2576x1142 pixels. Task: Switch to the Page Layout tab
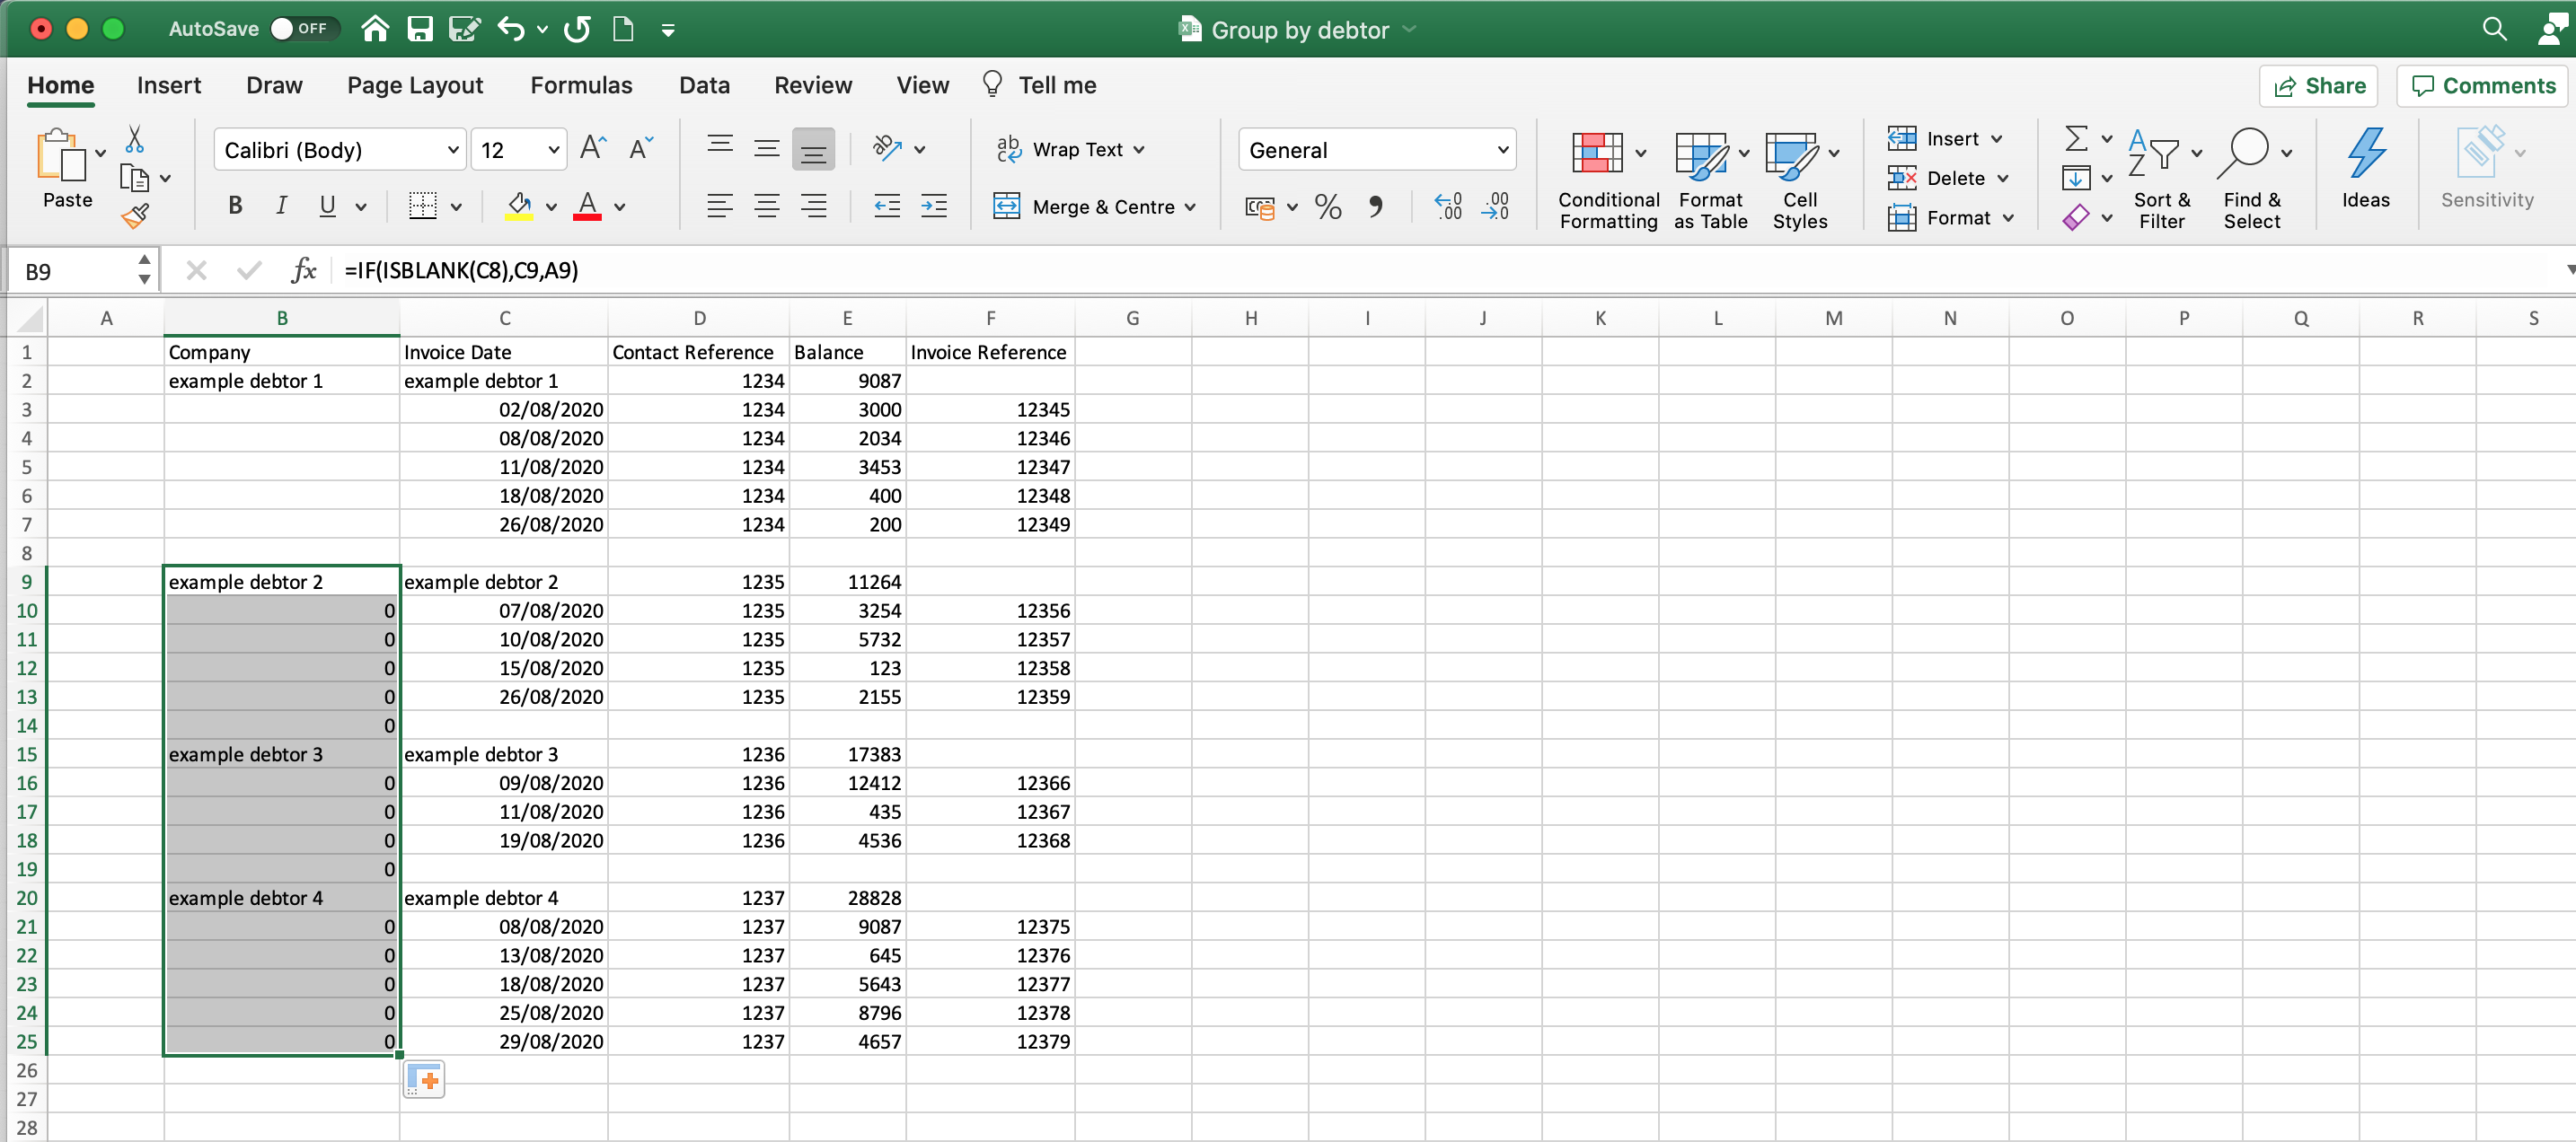point(415,85)
